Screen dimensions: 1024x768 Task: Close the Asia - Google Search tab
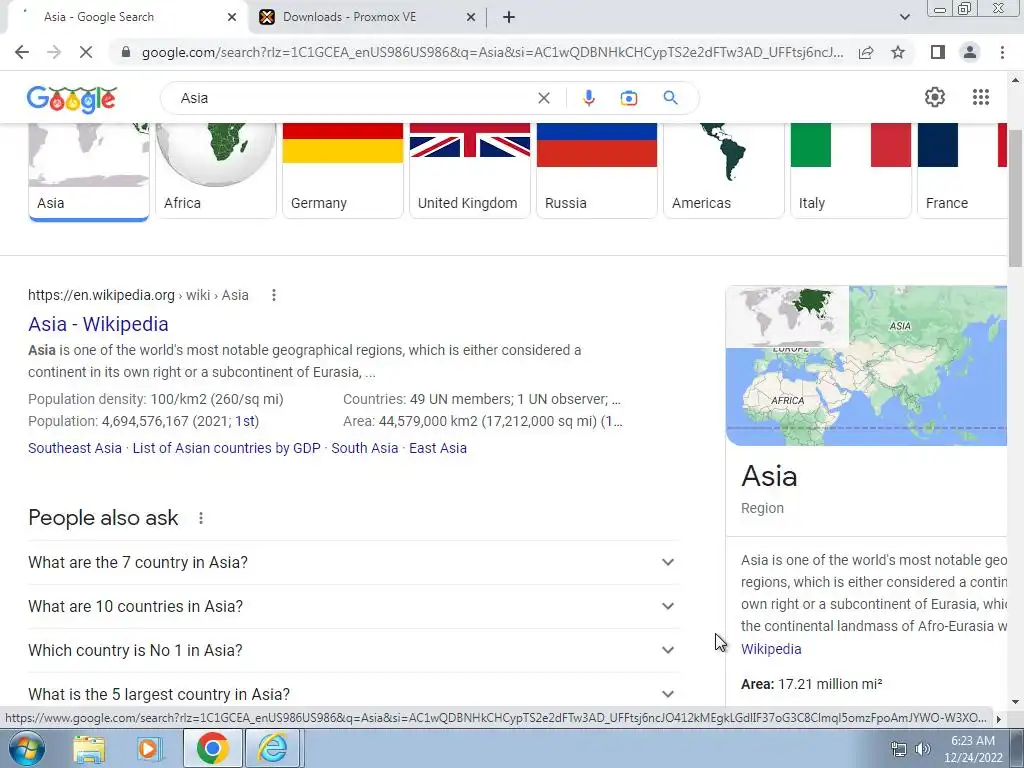(x=232, y=17)
